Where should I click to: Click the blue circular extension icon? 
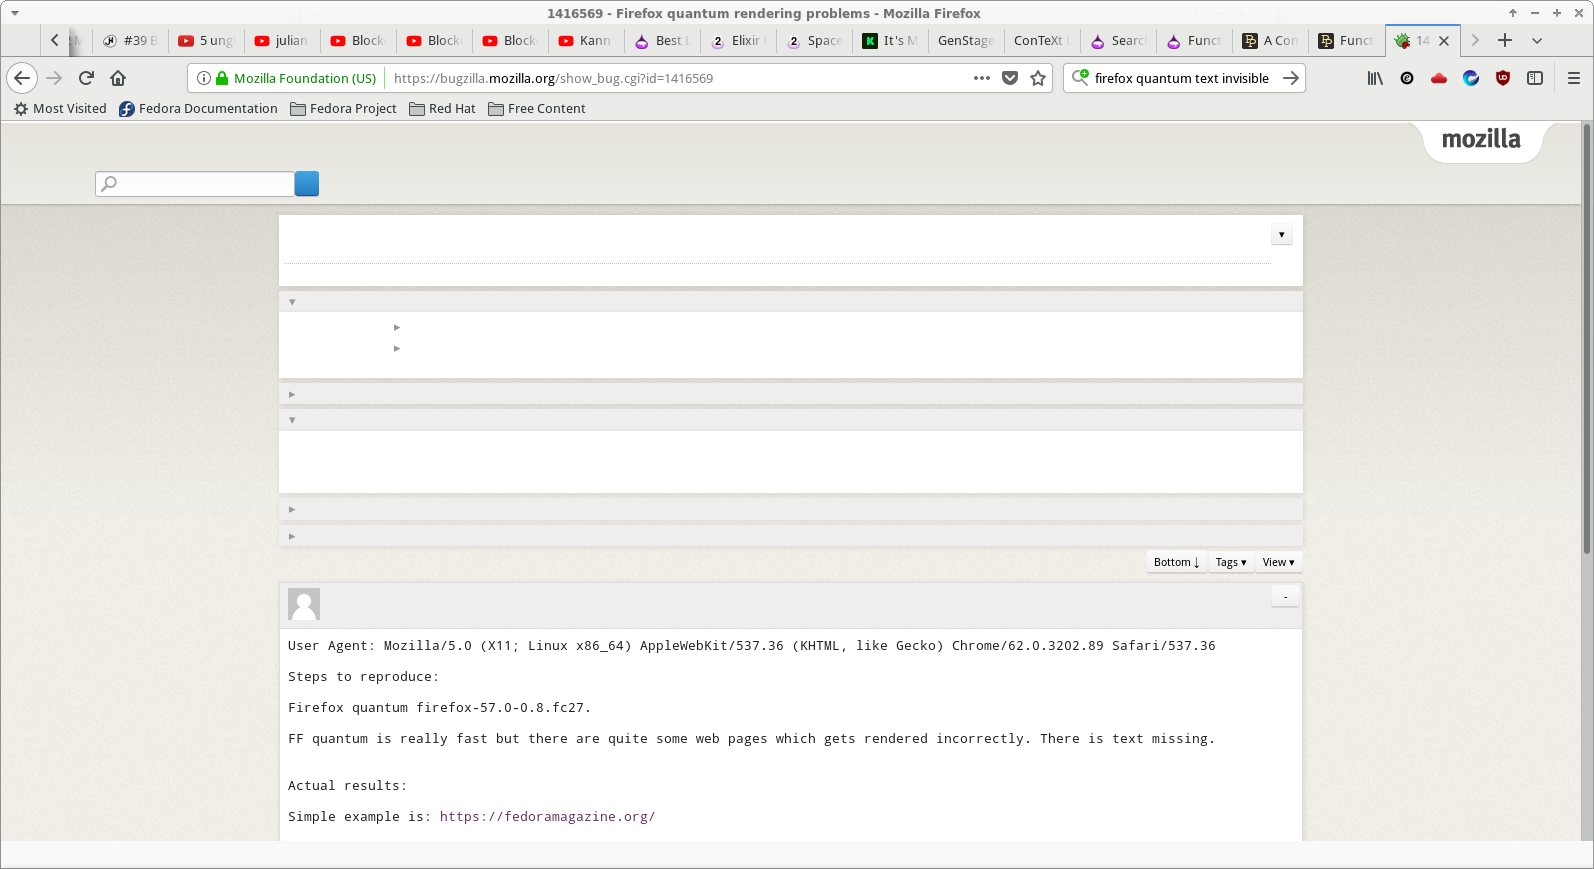[1471, 78]
